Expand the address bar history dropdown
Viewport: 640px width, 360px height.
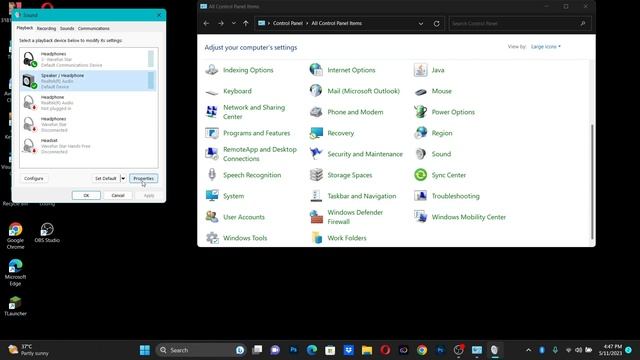pos(421,24)
